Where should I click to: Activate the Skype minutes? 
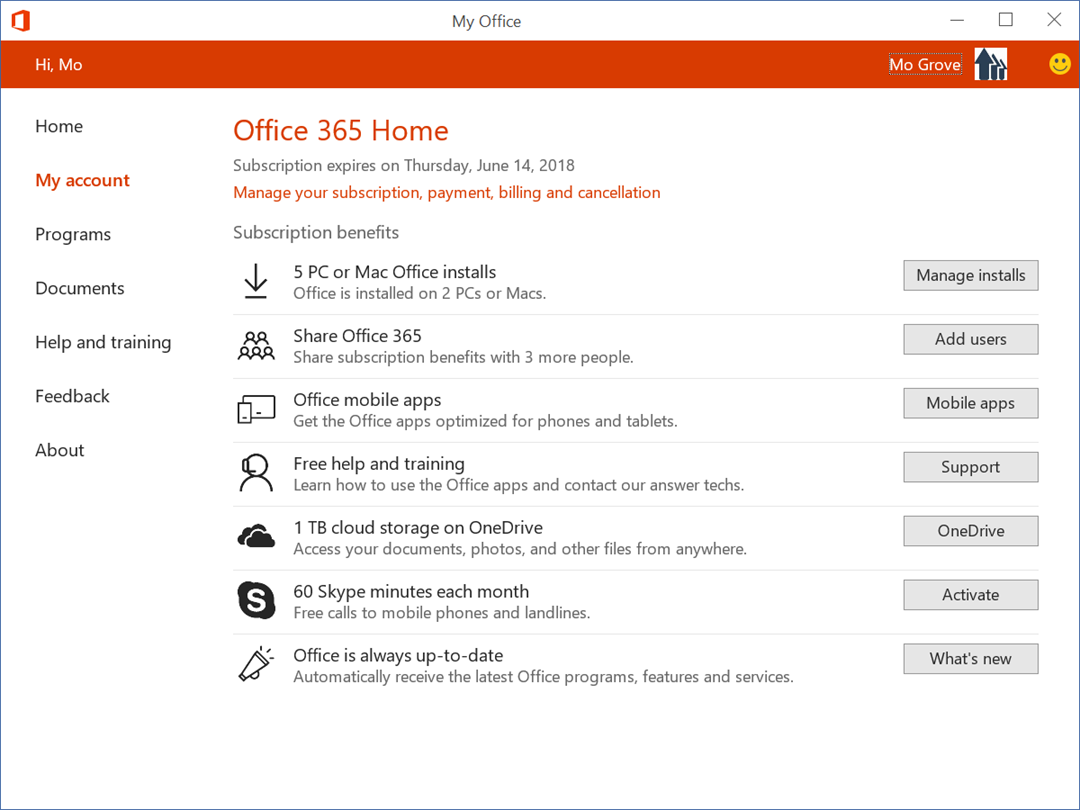pos(970,594)
